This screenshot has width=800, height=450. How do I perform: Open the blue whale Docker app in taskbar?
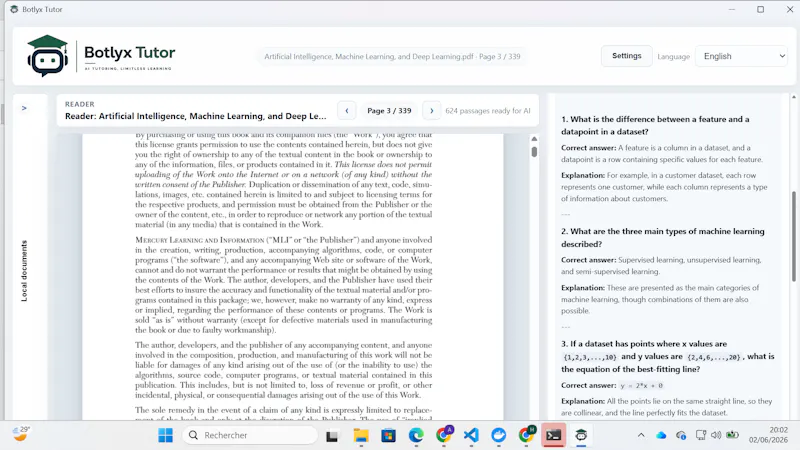[498, 435]
